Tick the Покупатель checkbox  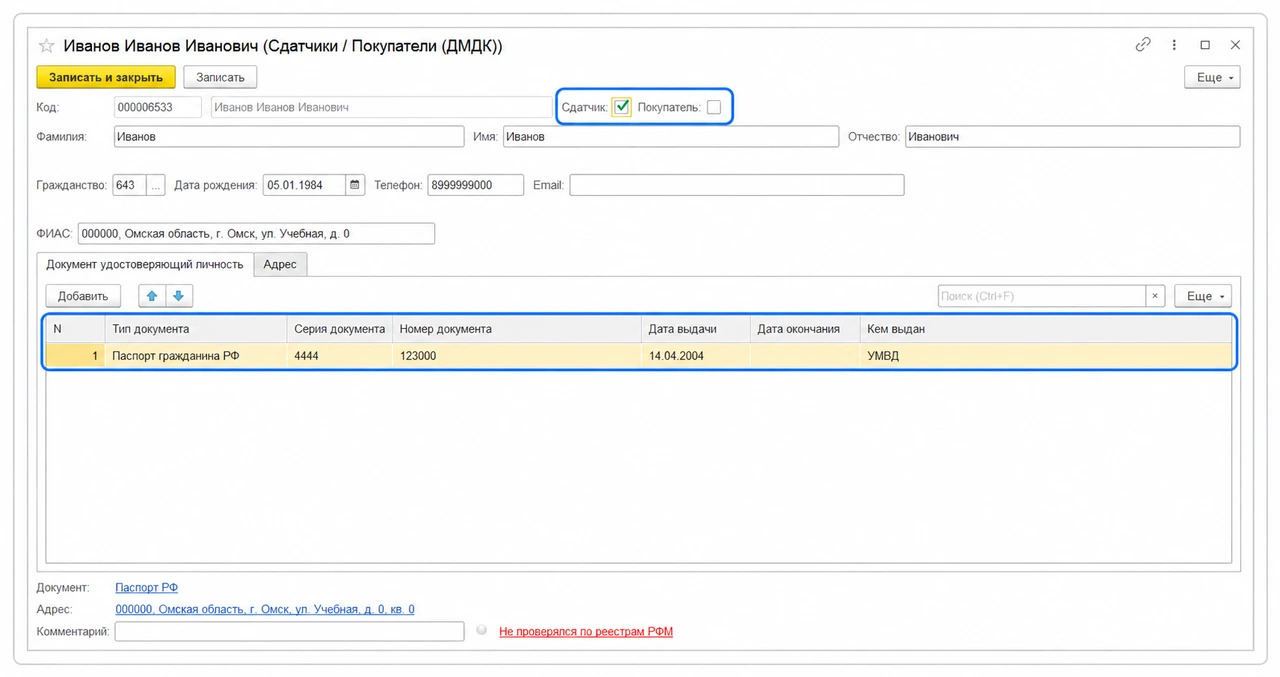click(714, 108)
